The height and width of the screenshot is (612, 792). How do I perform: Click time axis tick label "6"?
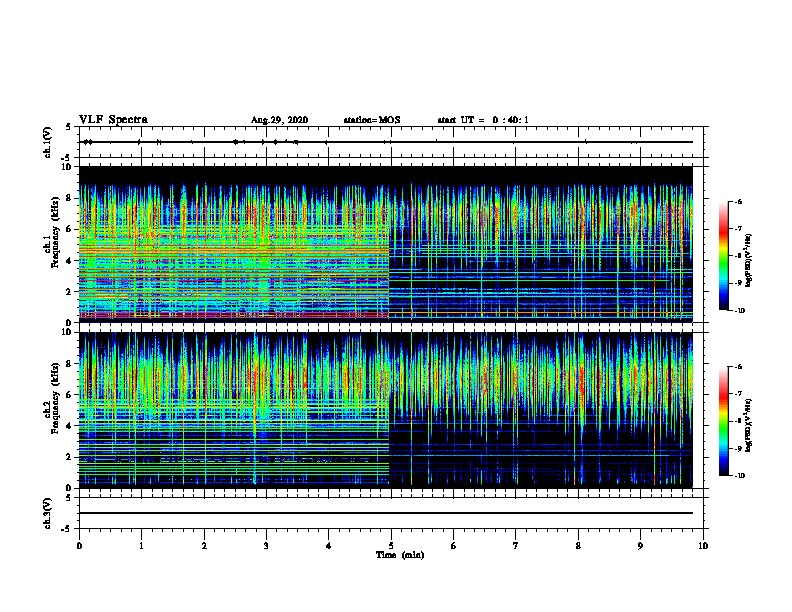[453, 546]
